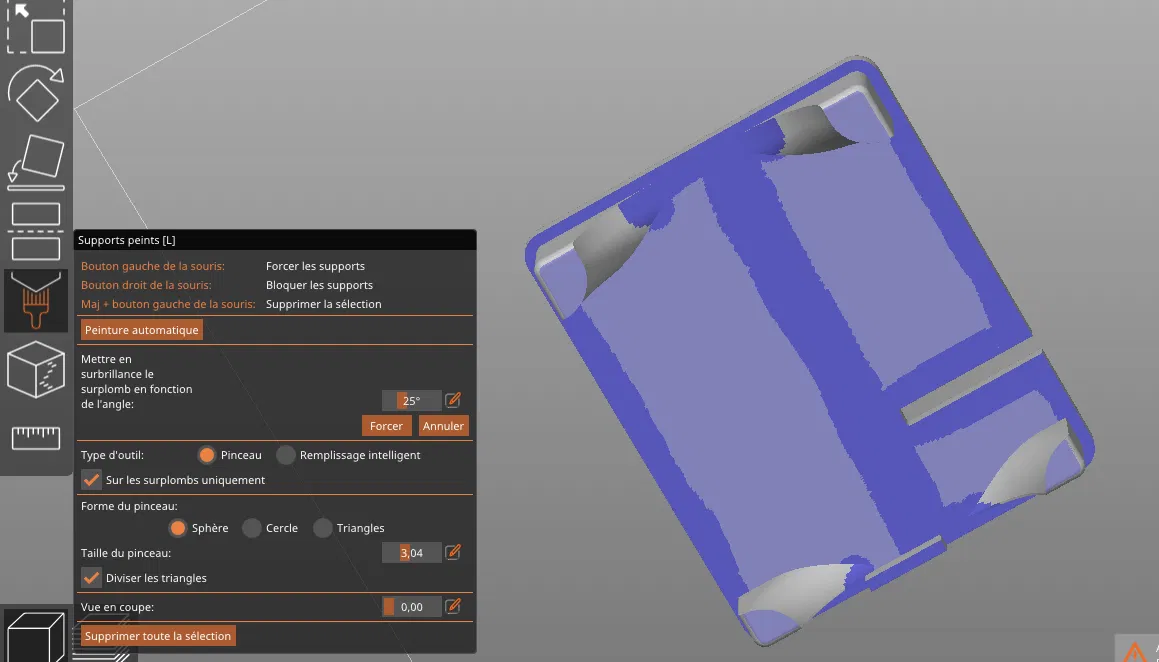This screenshot has width=1159, height=662.
Task: Select the Place on face tool
Action: tap(35, 162)
